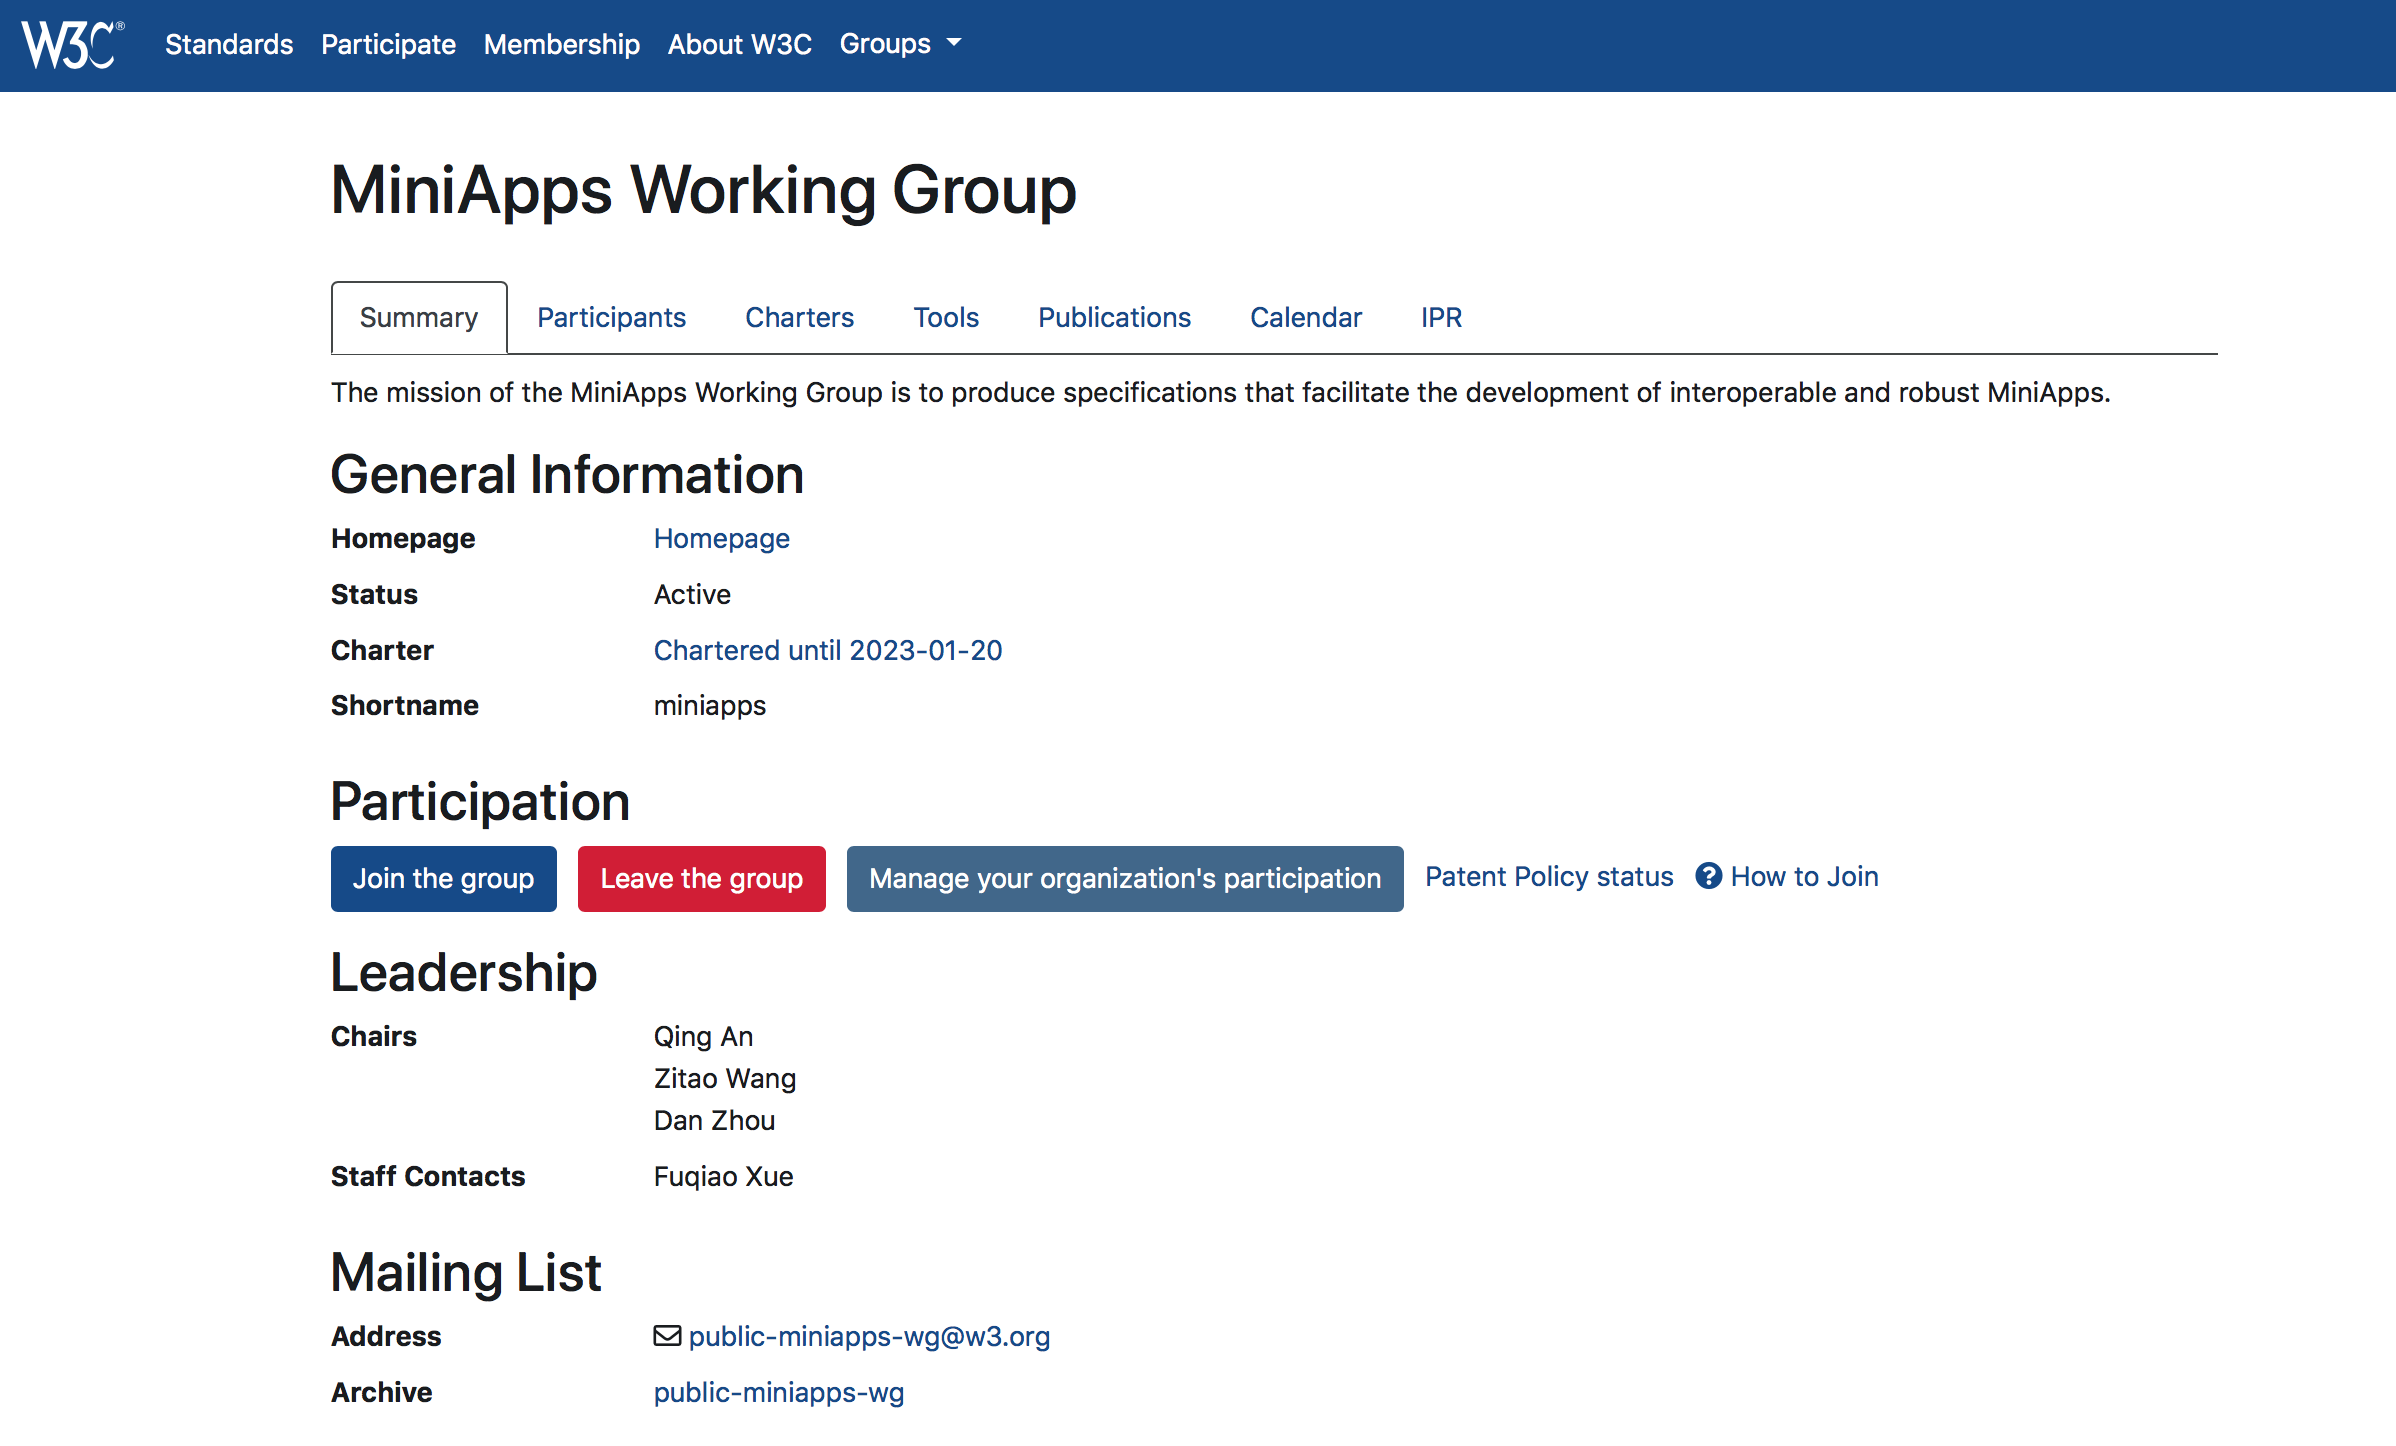The height and width of the screenshot is (1446, 2396).
Task: Expand the Groups dropdown menu
Action: pyautogui.click(x=900, y=44)
